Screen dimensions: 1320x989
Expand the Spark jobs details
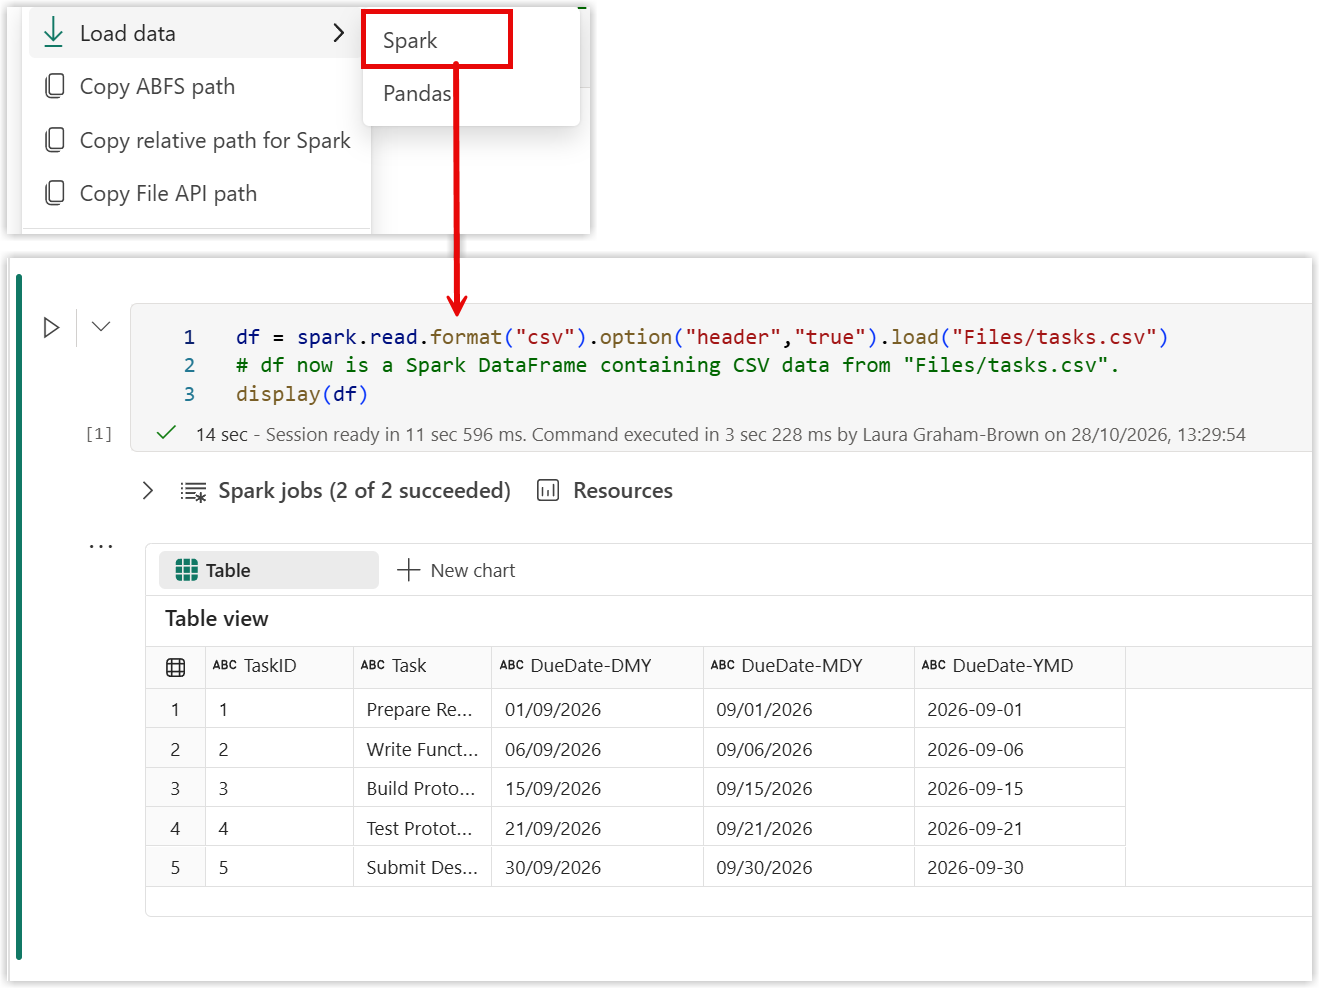click(x=148, y=490)
